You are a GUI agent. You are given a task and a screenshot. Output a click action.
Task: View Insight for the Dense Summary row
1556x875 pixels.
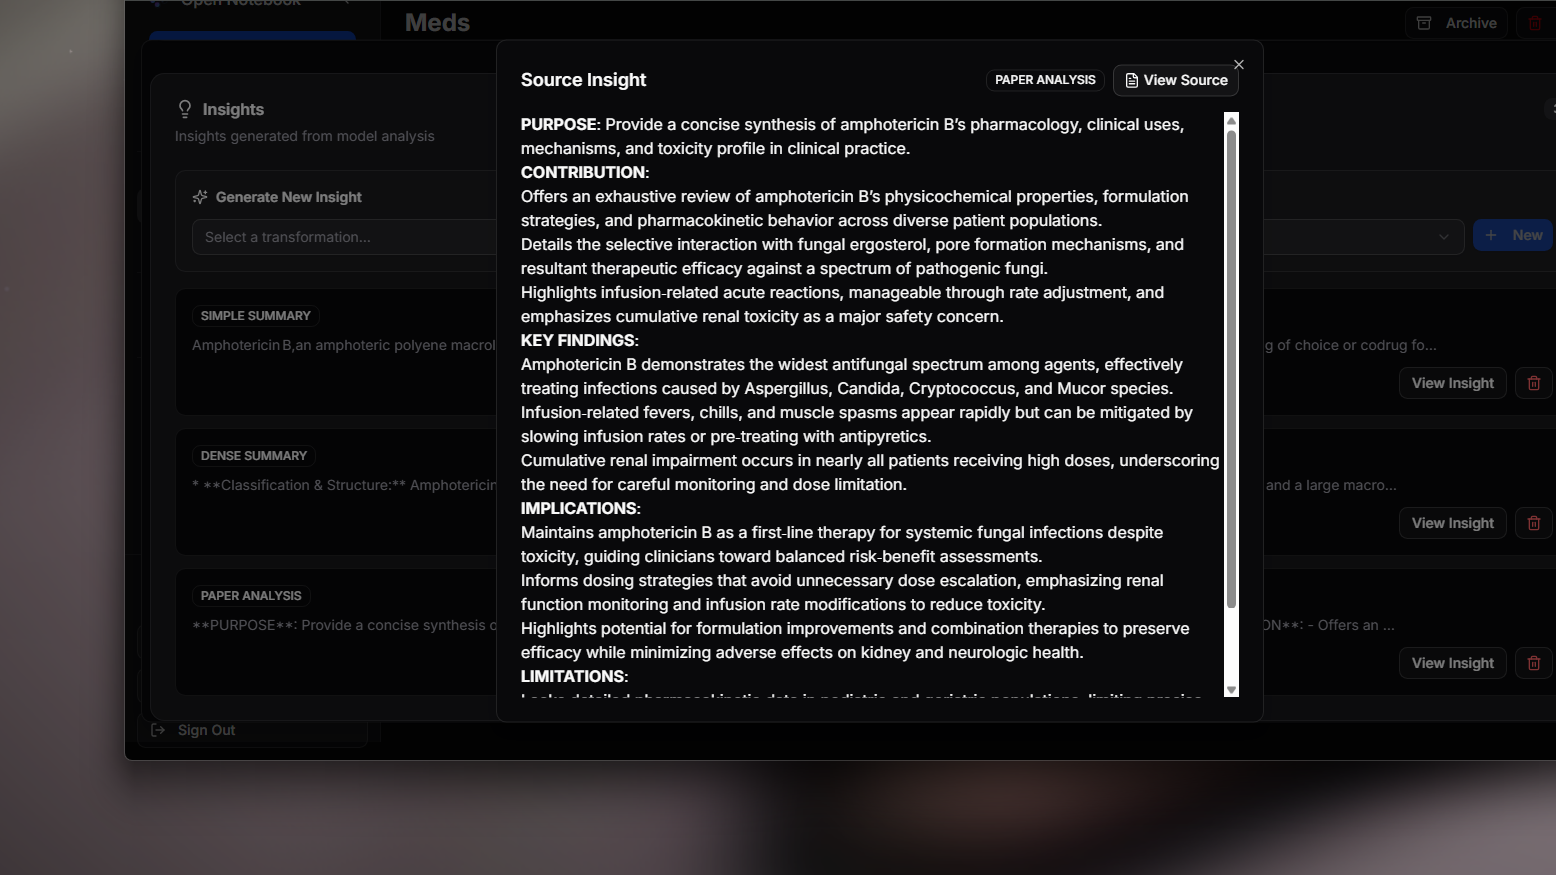tap(1453, 523)
